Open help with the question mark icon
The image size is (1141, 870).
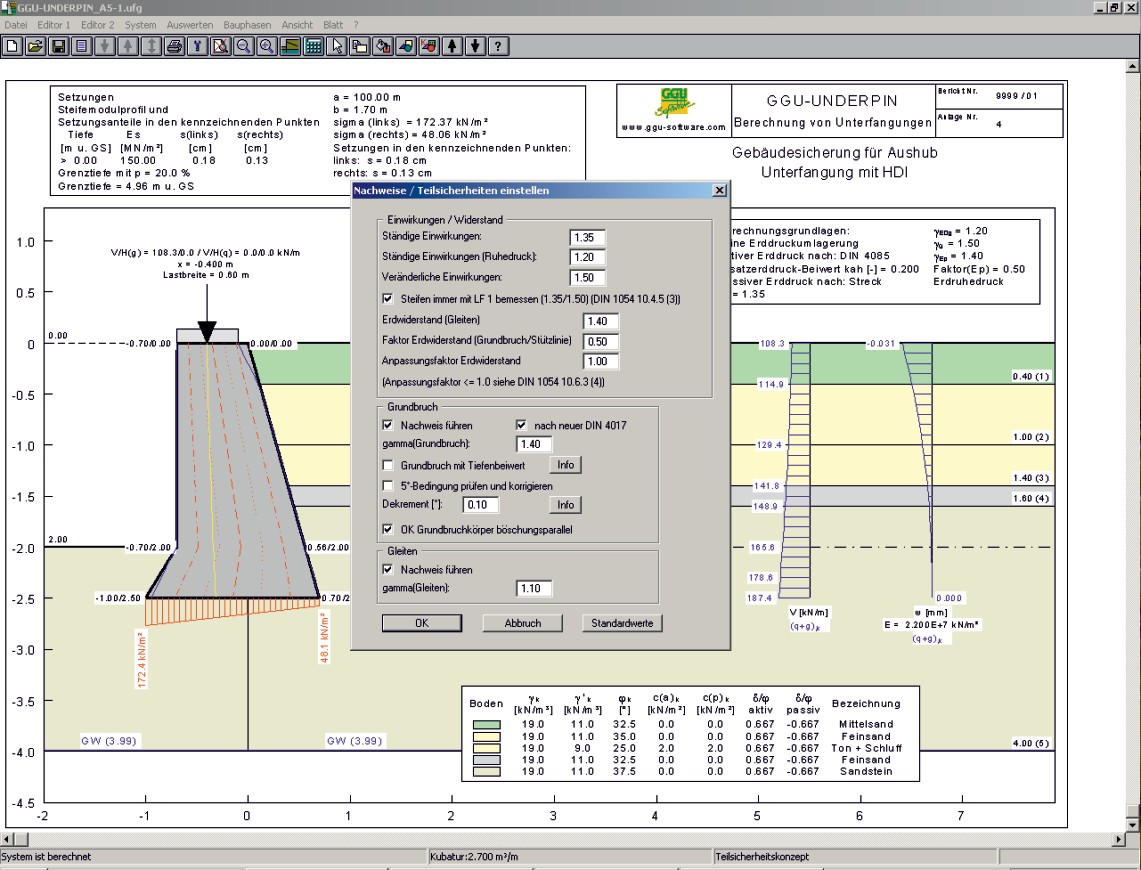[x=498, y=47]
